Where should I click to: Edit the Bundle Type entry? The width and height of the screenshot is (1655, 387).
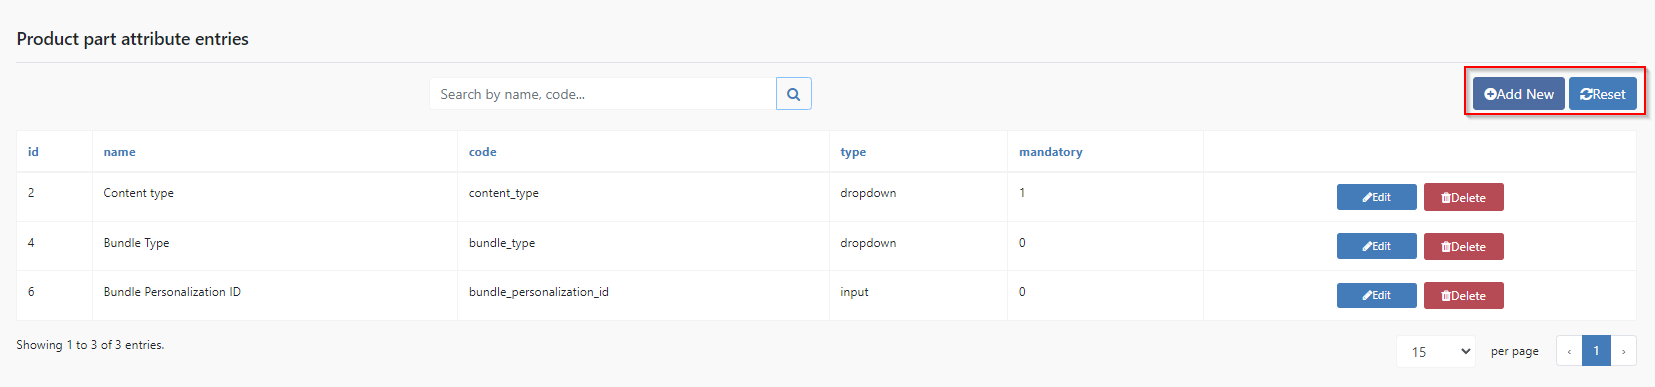pyautogui.click(x=1376, y=246)
